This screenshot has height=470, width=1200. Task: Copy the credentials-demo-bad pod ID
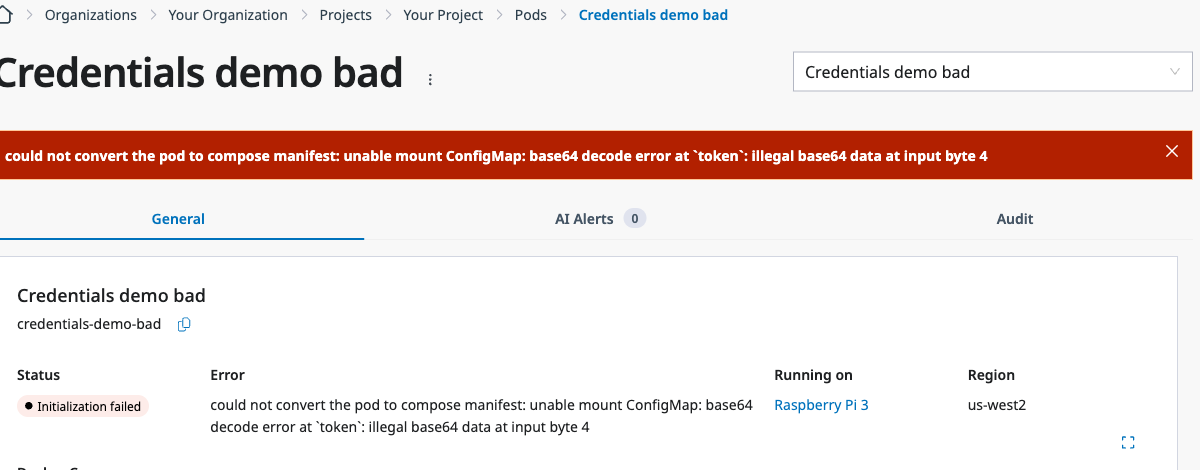184,324
